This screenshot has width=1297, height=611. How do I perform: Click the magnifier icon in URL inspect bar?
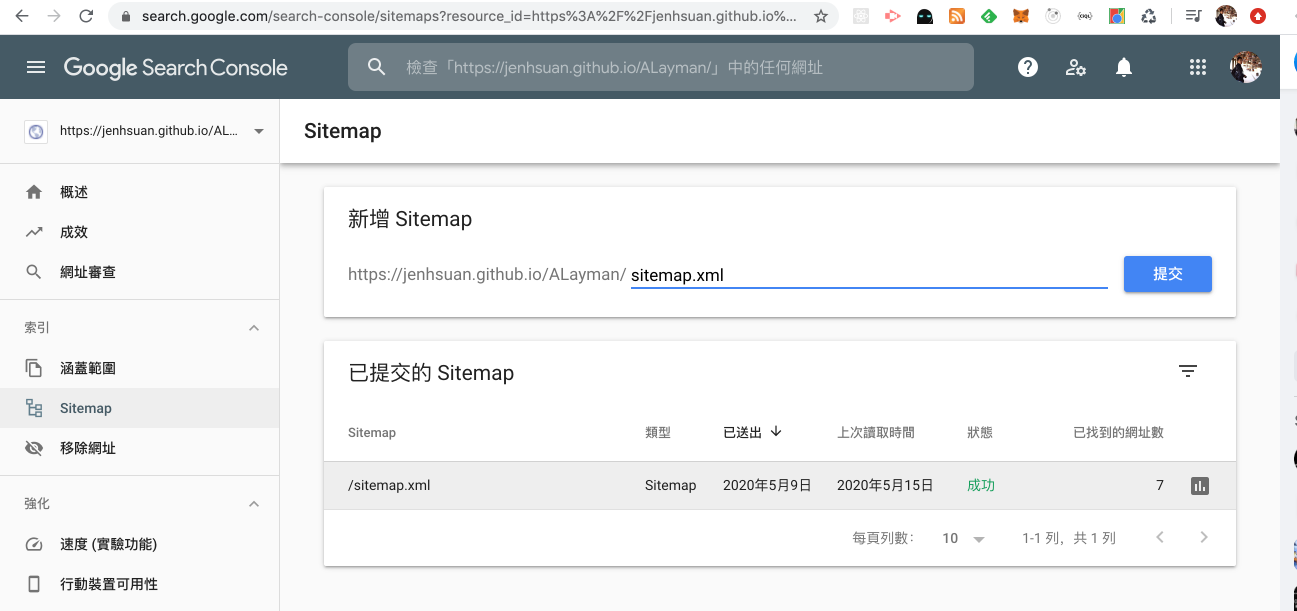coord(377,67)
